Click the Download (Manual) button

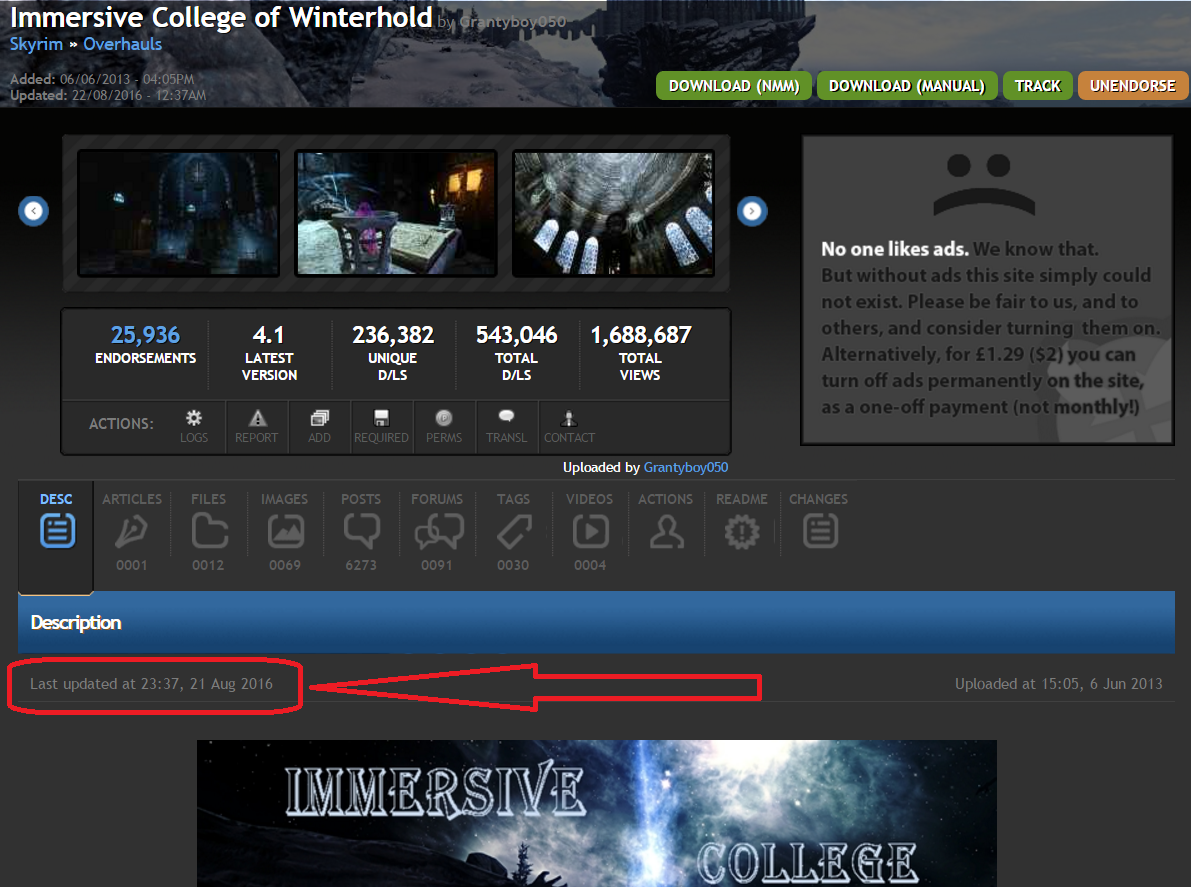coord(907,86)
